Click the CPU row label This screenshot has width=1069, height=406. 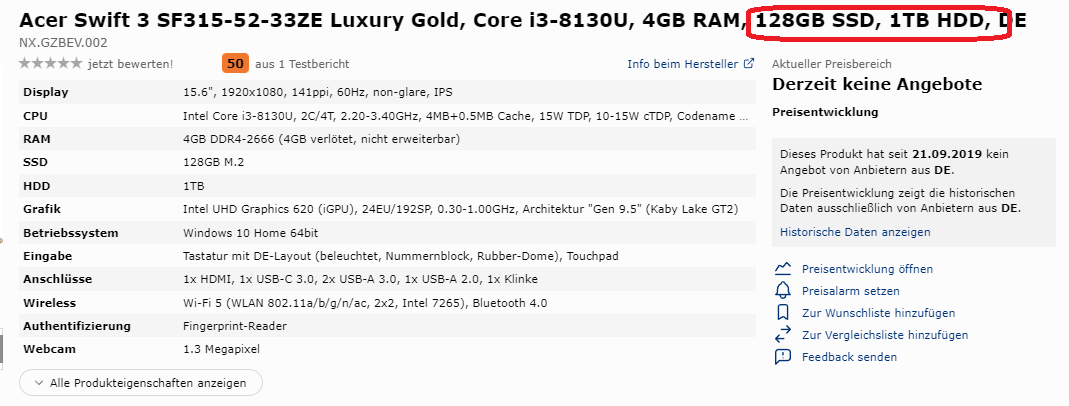point(35,116)
